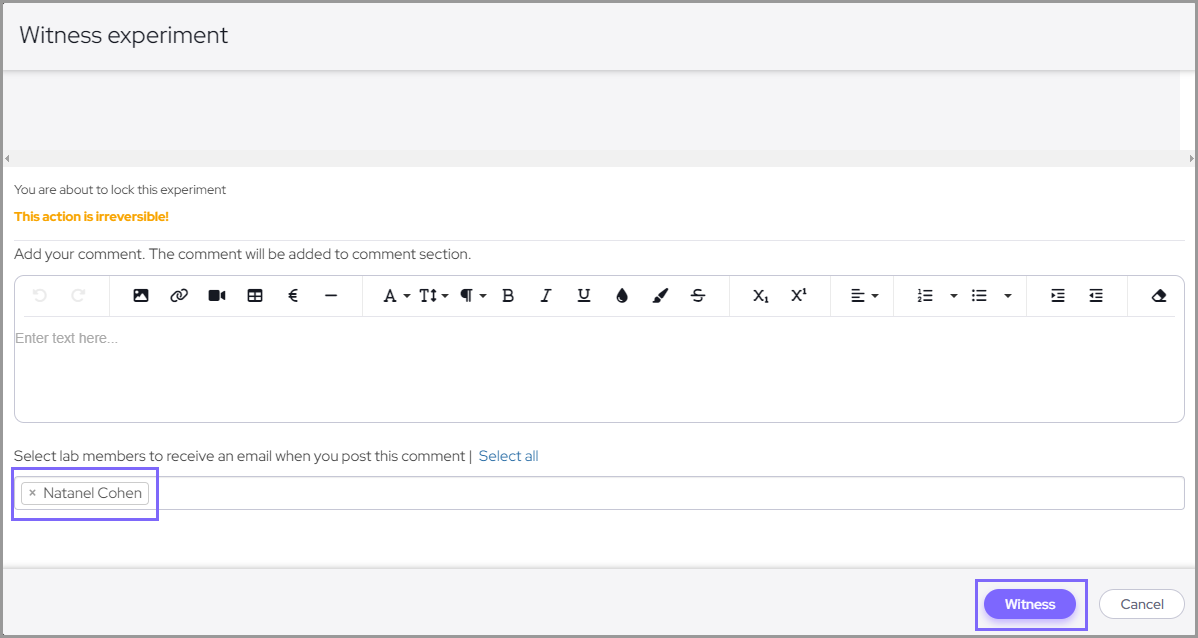The height and width of the screenshot is (638, 1198).
Task: Open the font family dropdown
Action: pos(396,296)
